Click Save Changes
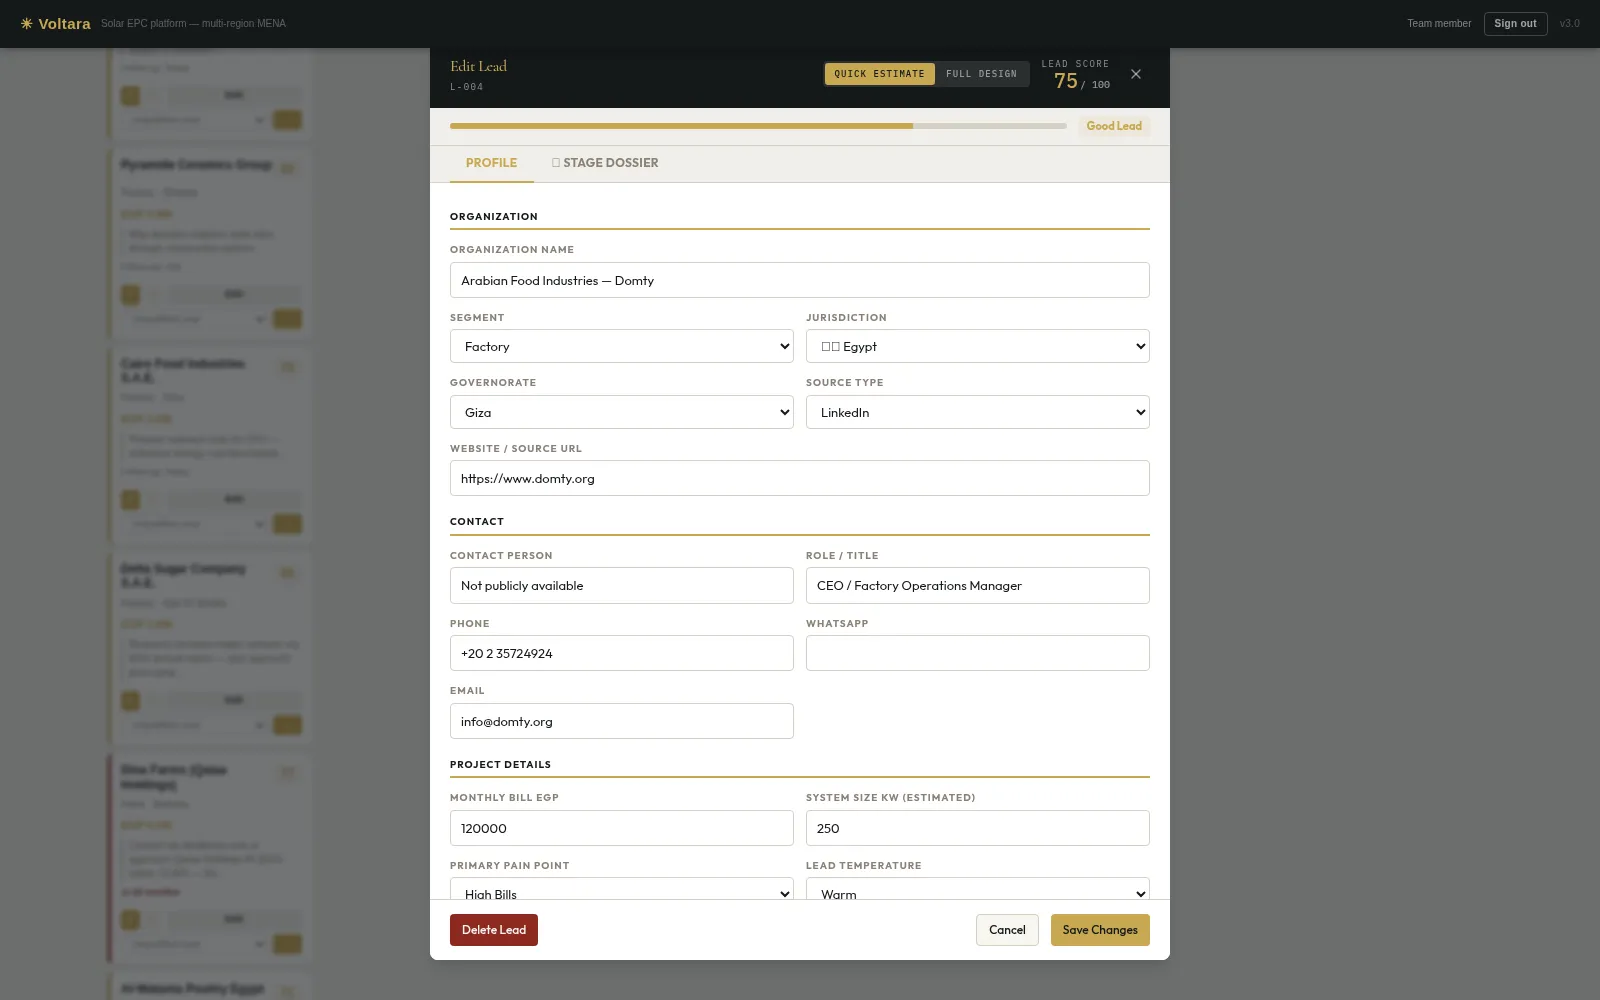The image size is (1600, 1000). [x=1100, y=930]
